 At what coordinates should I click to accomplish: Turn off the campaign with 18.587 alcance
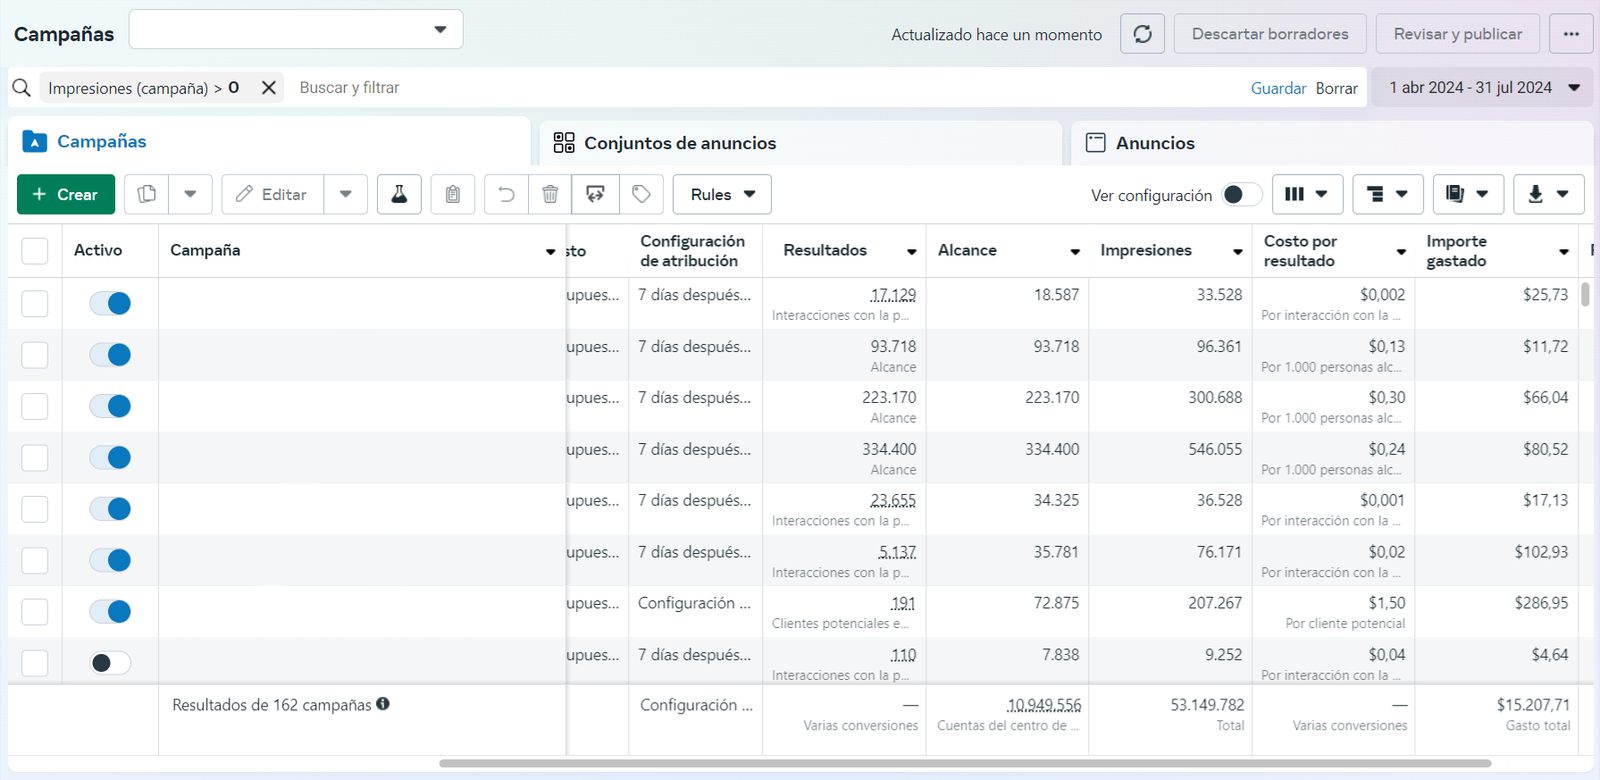[110, 303]
